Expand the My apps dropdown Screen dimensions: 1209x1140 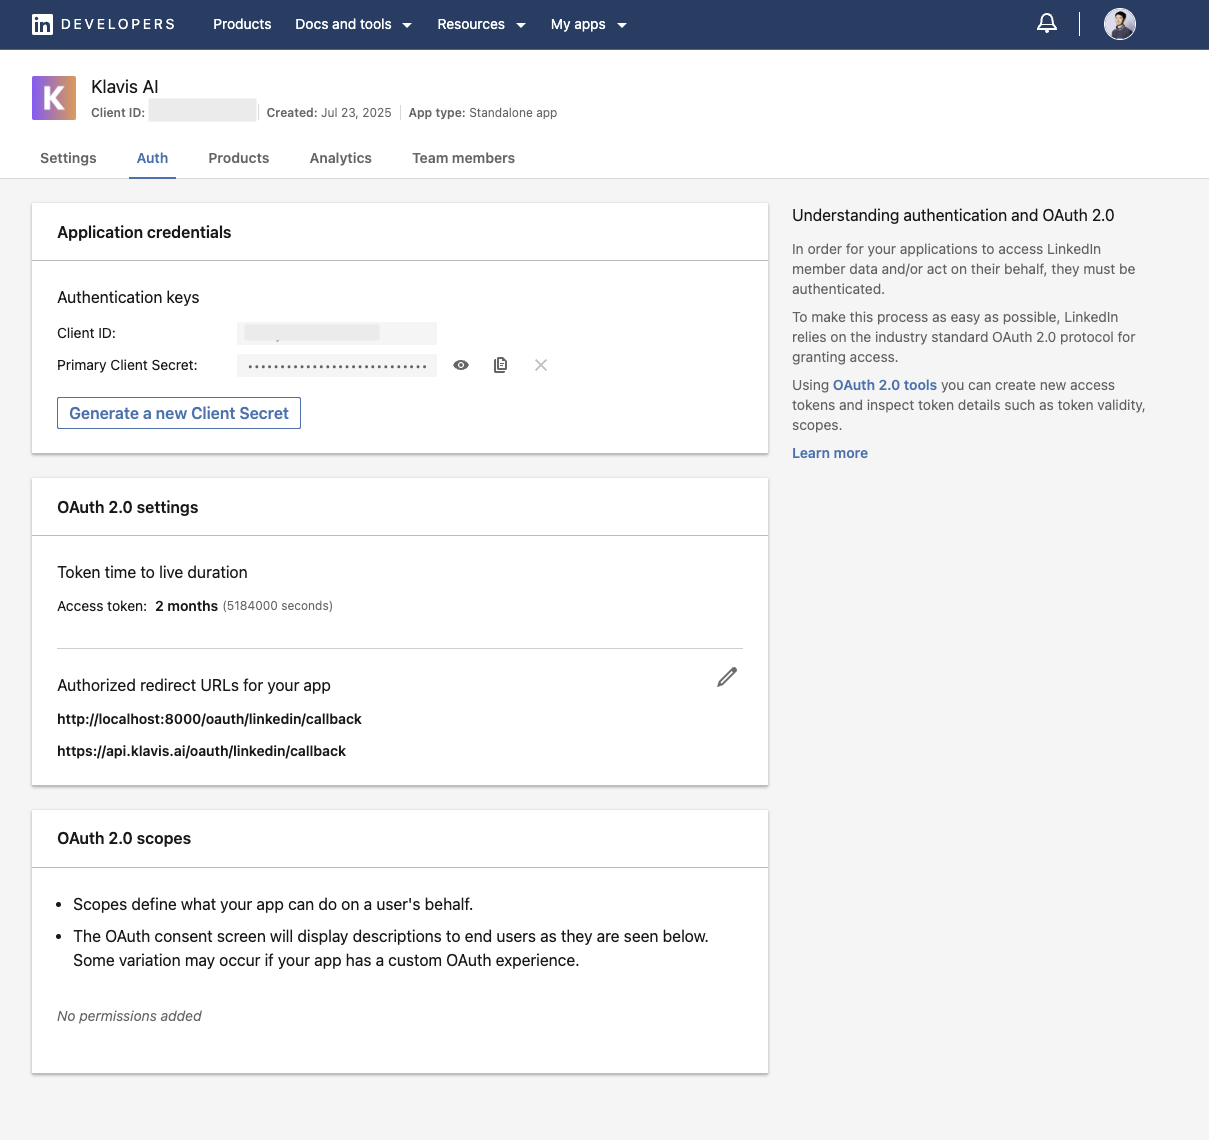coord(588,24)
